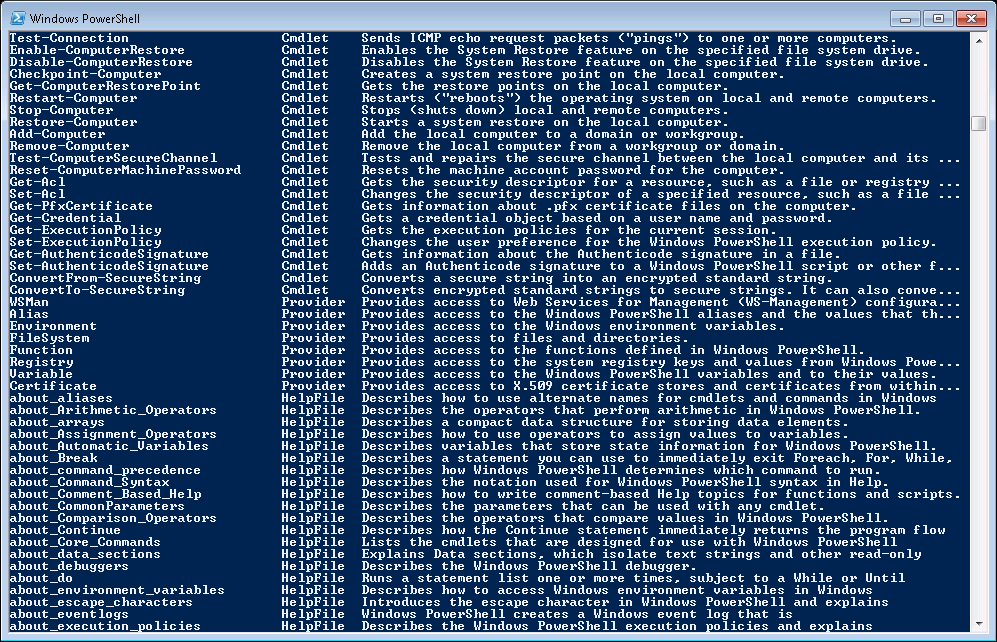The height and width of the screenshot is (642, 997).
Task: Select the Registry provider name
Action: point(41,362)
